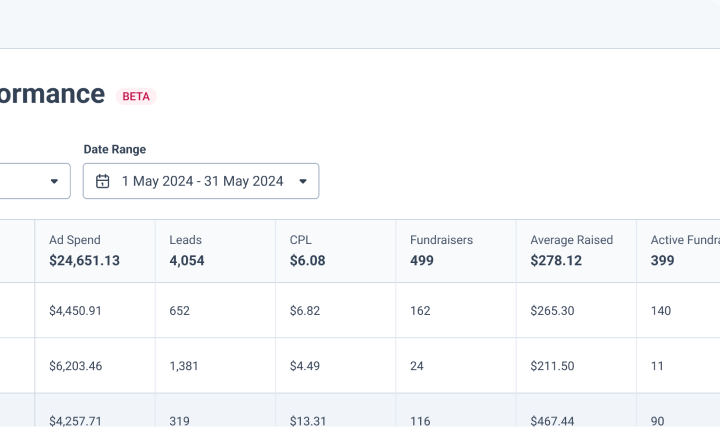
Task: Click the Active Fundraisers total 399
Action: [x=662, y=260]
